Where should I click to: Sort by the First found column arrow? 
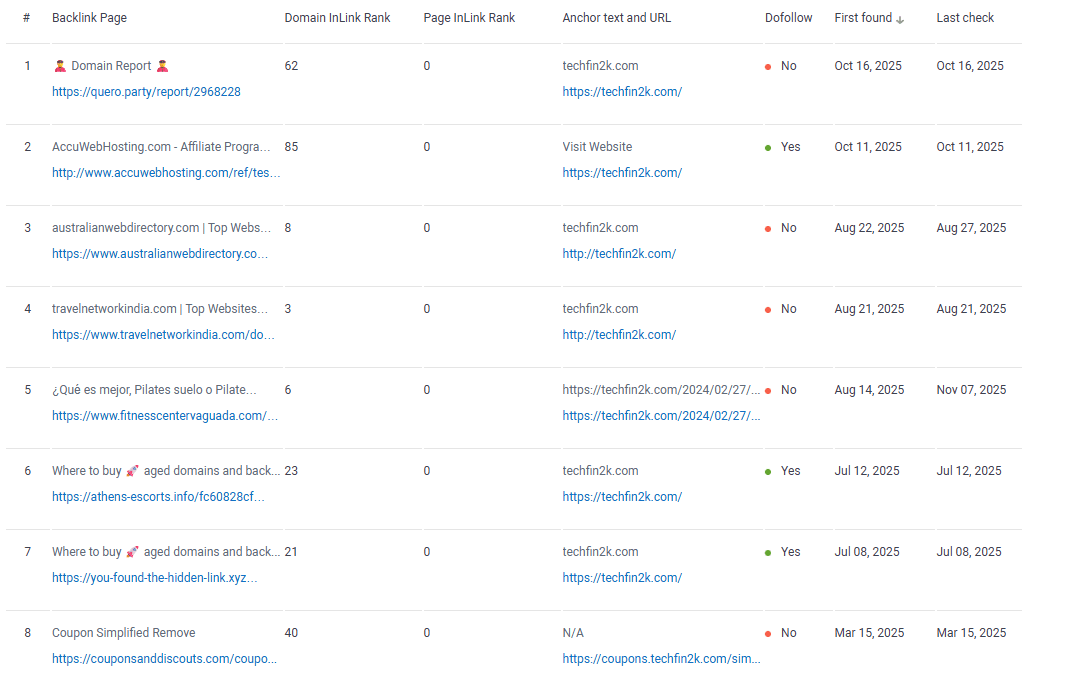(x=900, y=19)
